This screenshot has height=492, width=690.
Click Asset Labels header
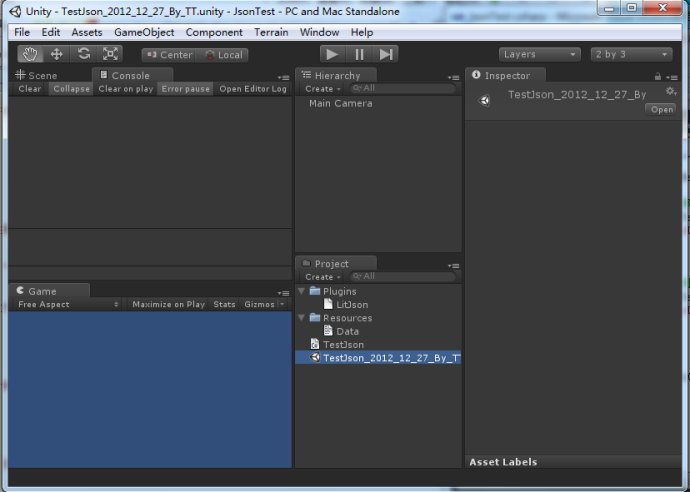point(503,462)
